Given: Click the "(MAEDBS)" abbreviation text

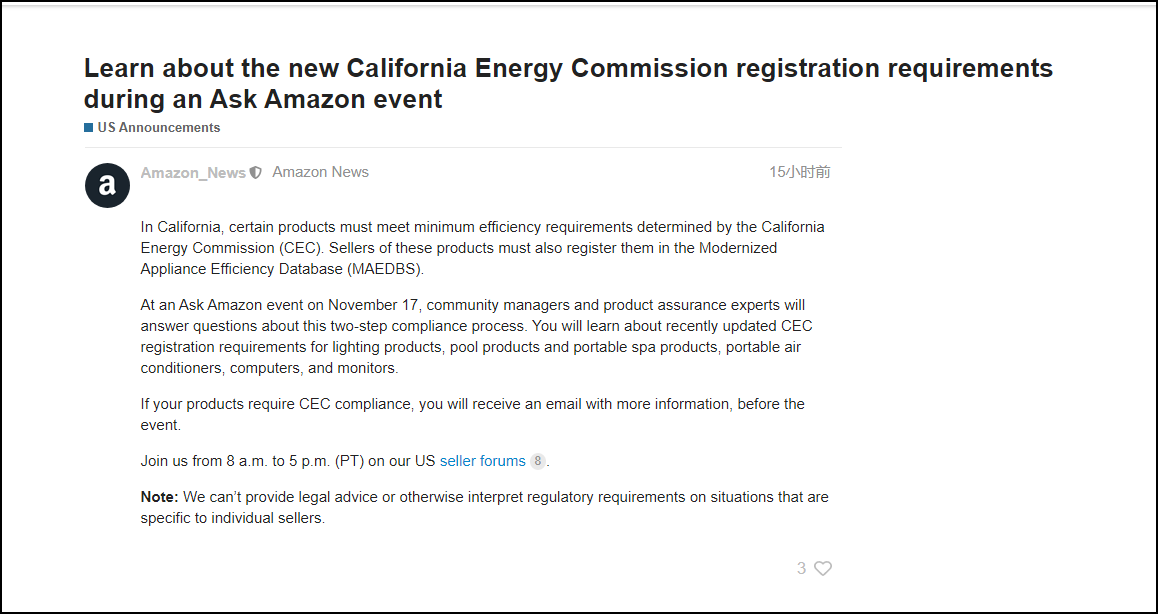Looking at the screenshot, I should (x=385, y=269).
